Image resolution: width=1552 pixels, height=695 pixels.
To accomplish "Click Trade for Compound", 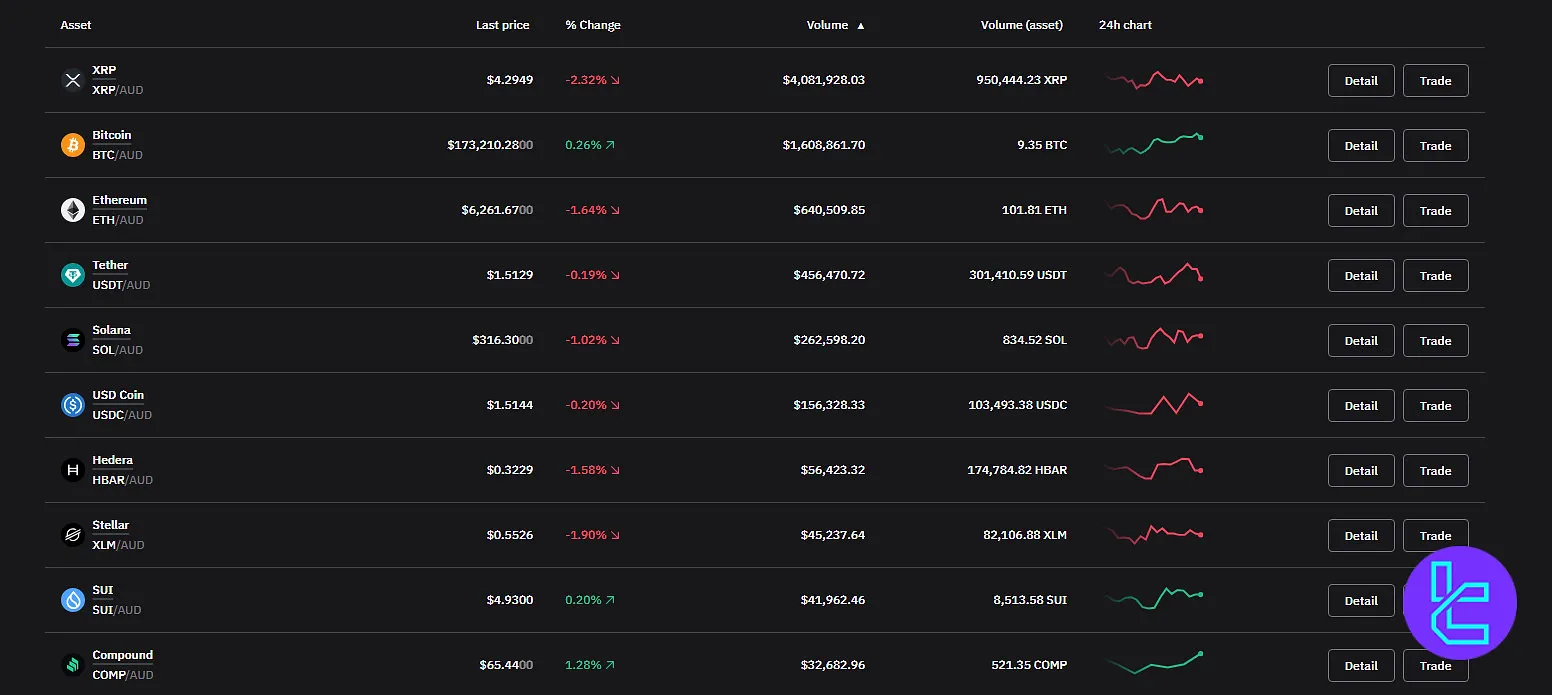I will [1435, 665].
